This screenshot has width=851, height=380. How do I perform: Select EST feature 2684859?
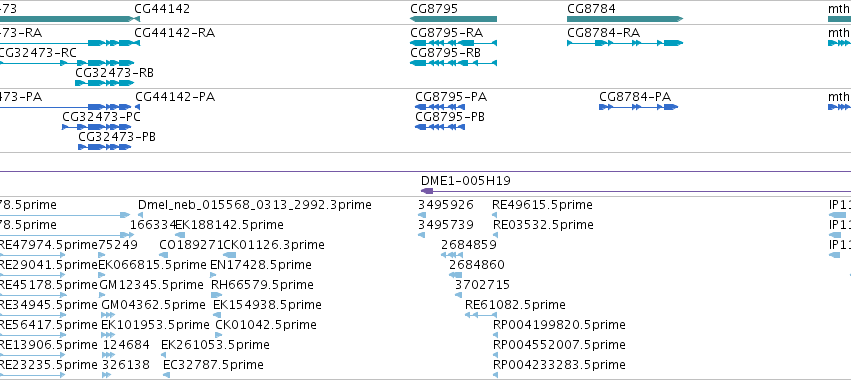click(452, 255)
